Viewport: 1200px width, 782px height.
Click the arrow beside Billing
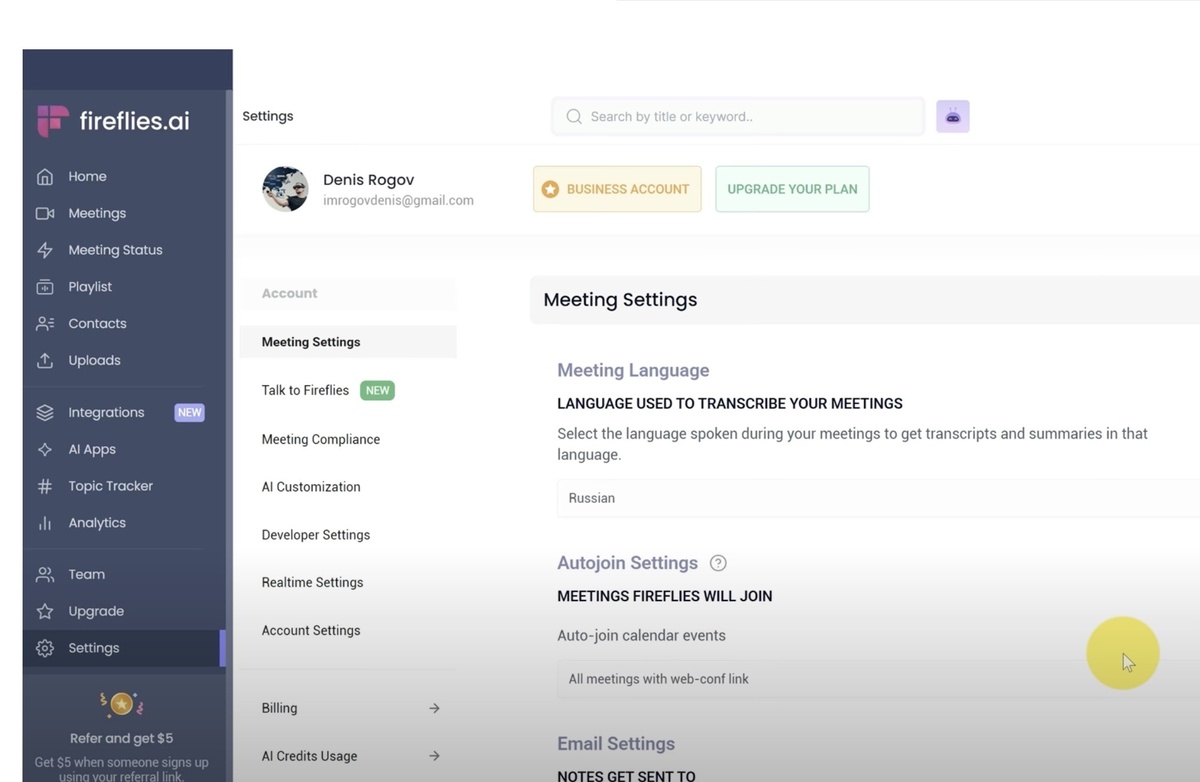click(434, 708)
